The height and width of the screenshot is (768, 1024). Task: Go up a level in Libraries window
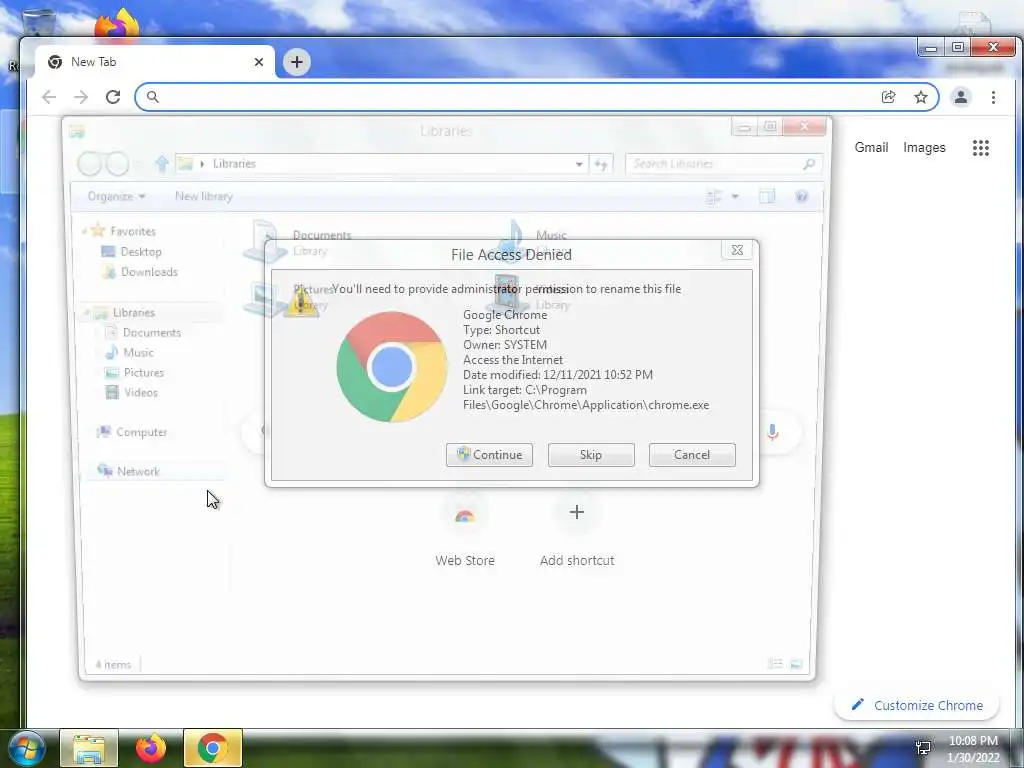pos(162,163)
